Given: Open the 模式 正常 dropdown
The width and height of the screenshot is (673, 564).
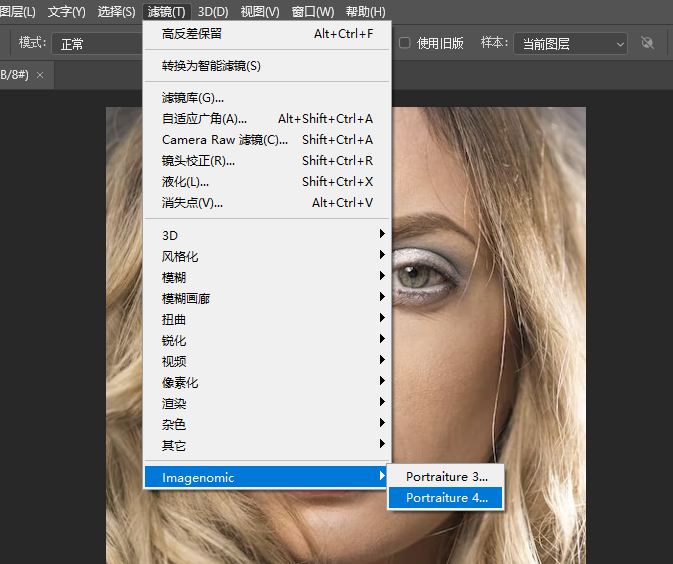Looking at the screenshot, I should tap(95, 44).
